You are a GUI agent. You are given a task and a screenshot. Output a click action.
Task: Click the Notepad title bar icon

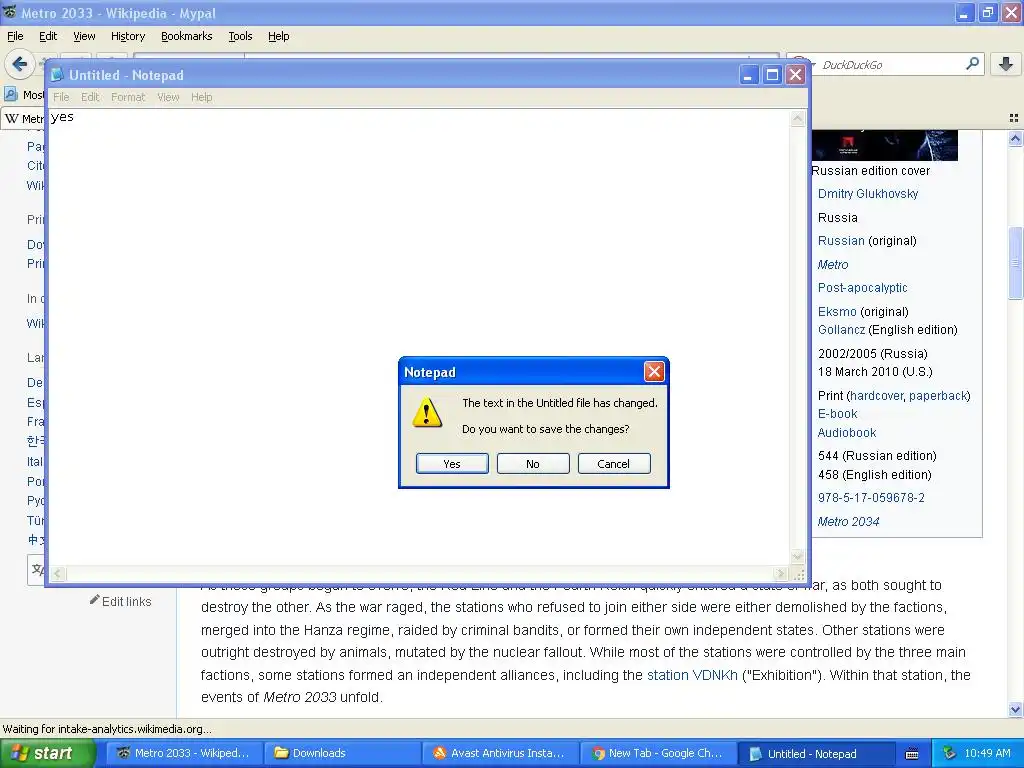[x=57, y=74]
